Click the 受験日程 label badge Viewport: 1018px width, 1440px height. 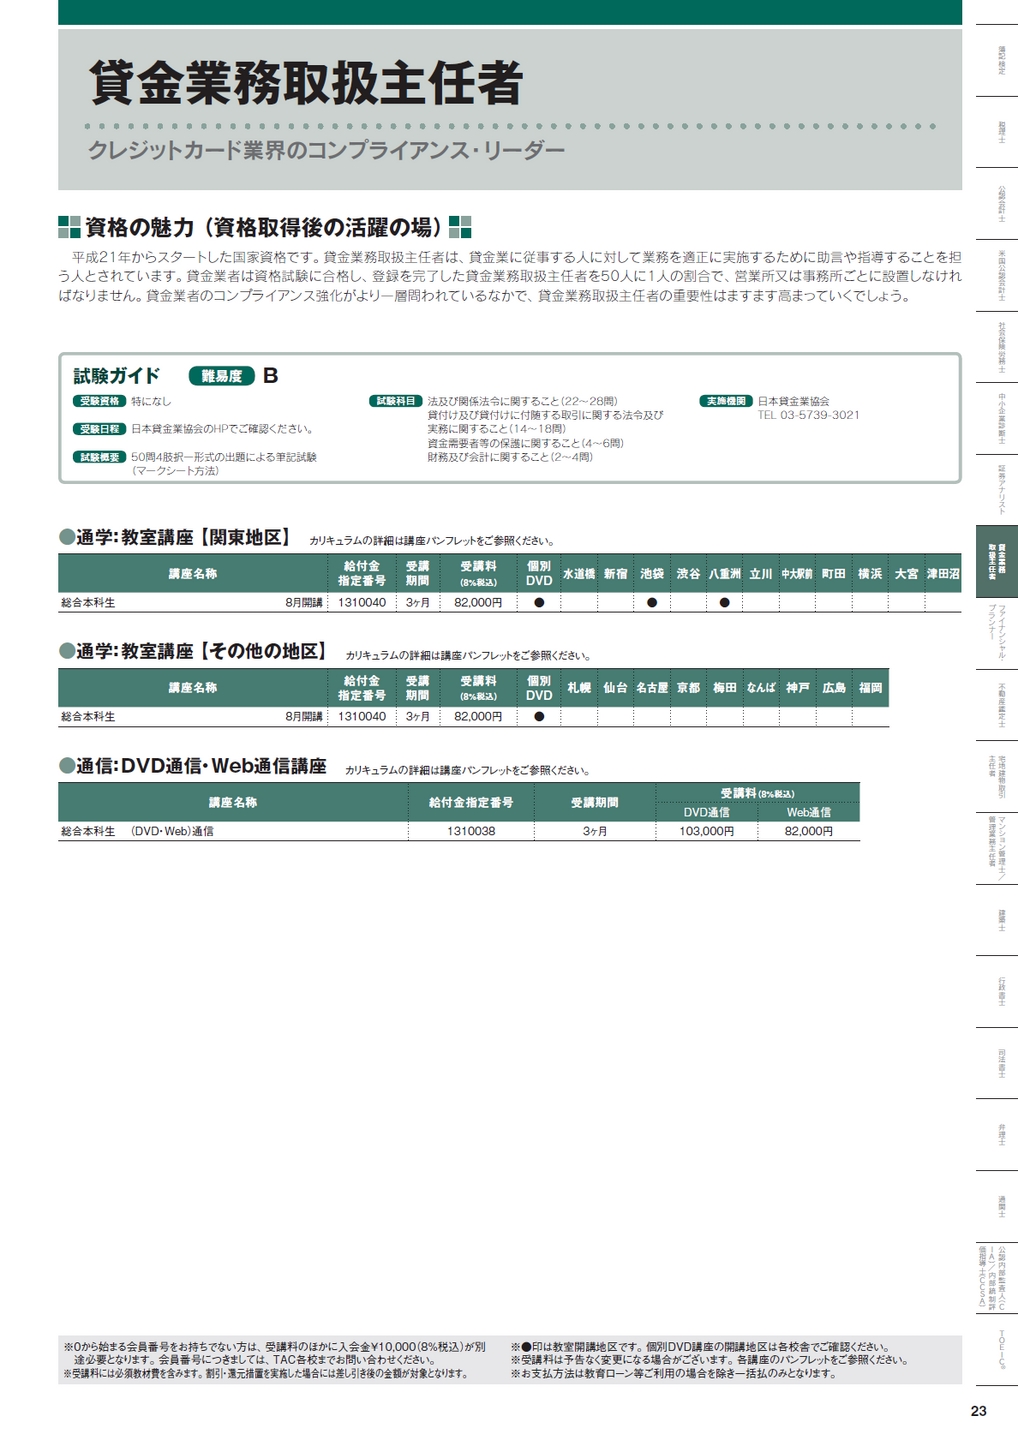(x=99, y=429)
